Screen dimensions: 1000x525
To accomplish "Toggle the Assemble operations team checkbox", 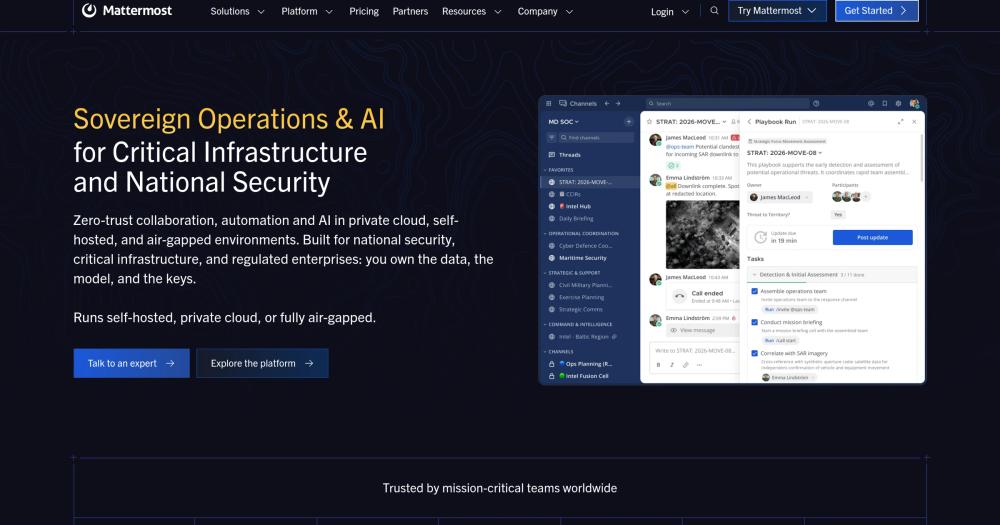I will [754, 291].
